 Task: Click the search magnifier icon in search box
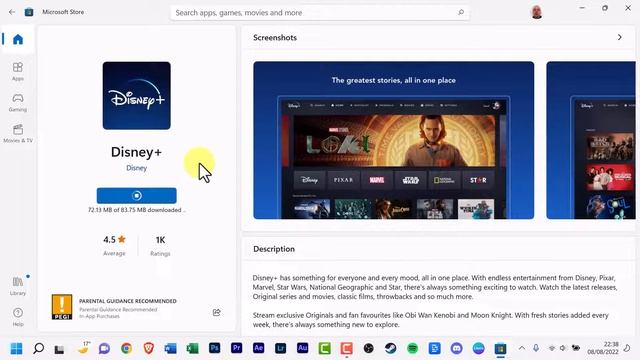coord(461,12)
